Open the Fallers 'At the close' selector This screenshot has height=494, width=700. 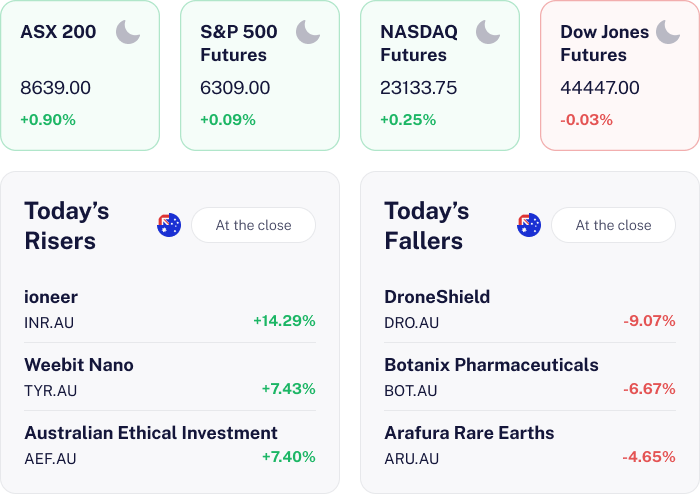click(613, 225)
